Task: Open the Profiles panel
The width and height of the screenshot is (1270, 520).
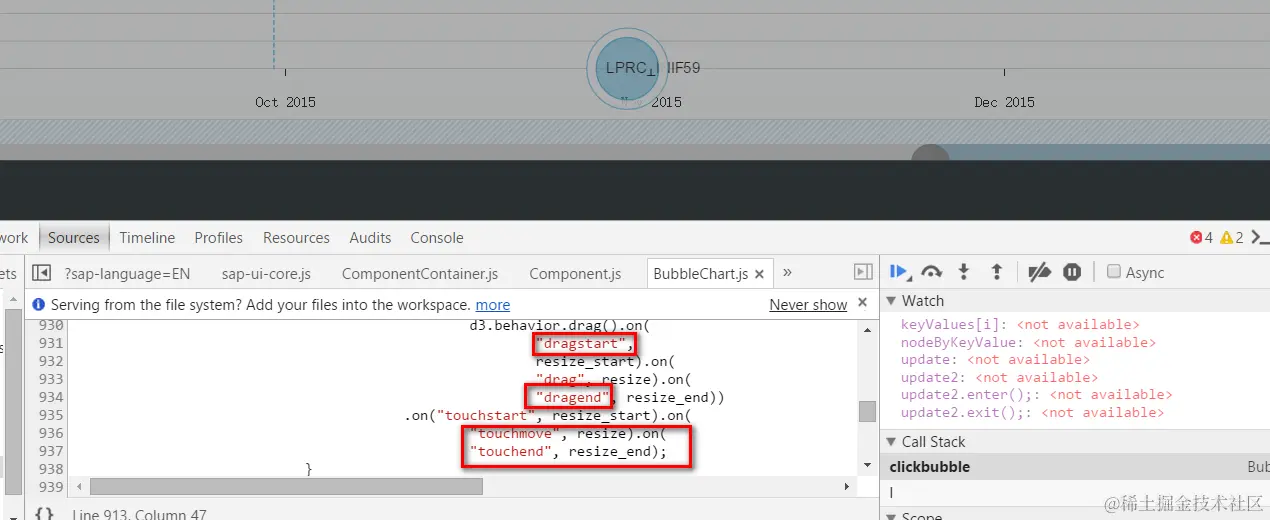Action: 219,238
